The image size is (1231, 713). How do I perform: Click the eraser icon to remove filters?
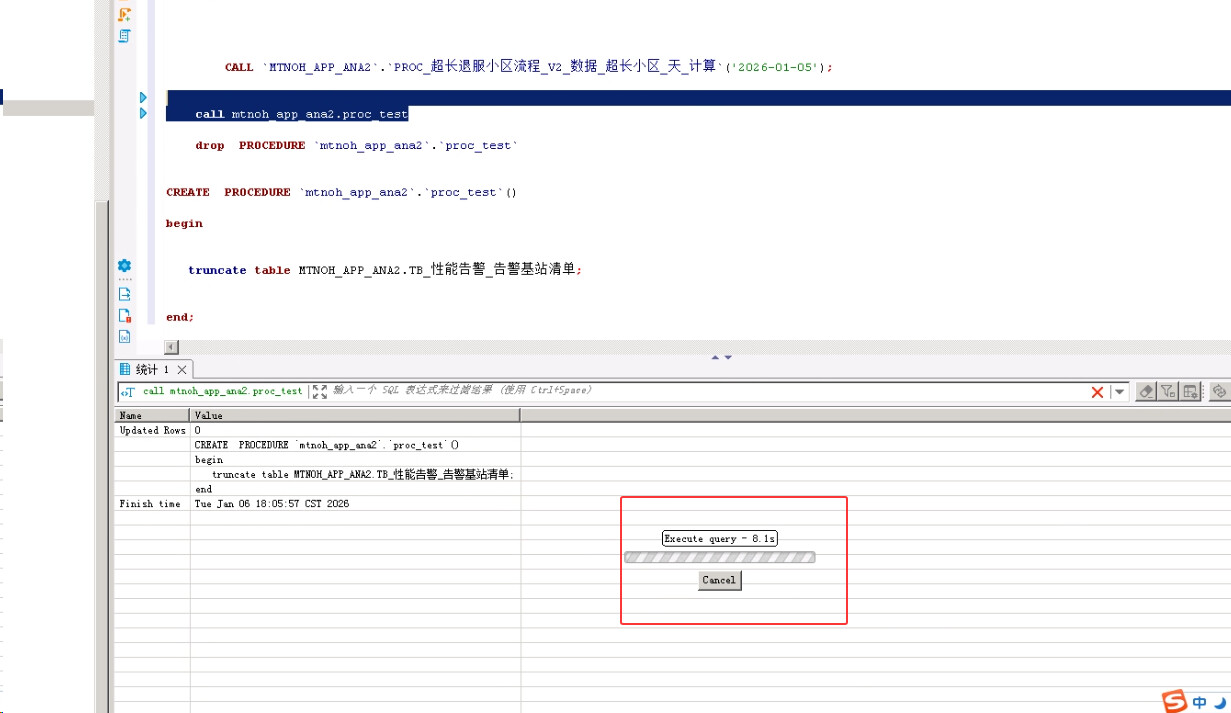pos(1147,392)
